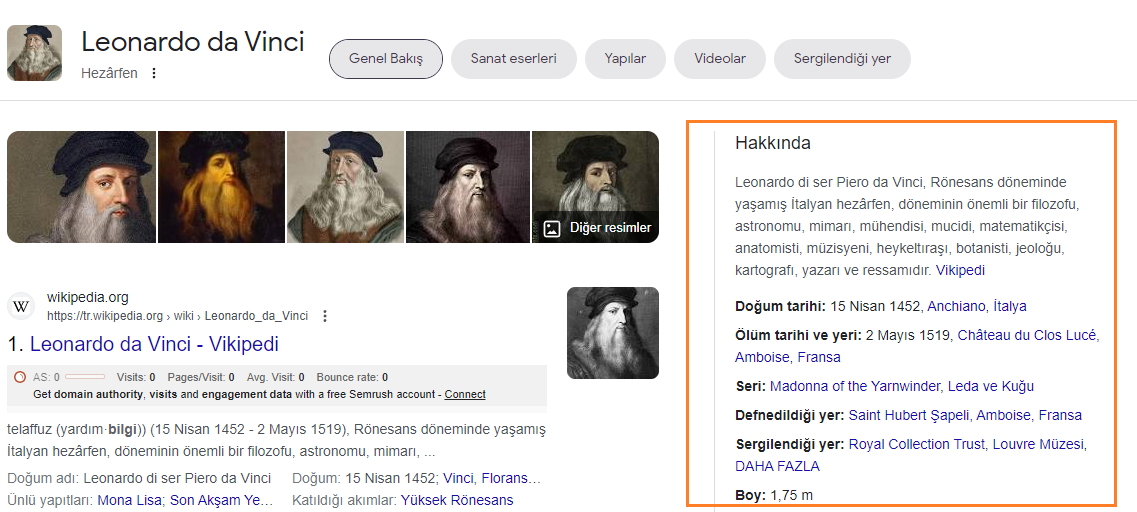Click the Anchiano, İtalya birthplace link
This screenshot has height=512, width=1137.
977,306
